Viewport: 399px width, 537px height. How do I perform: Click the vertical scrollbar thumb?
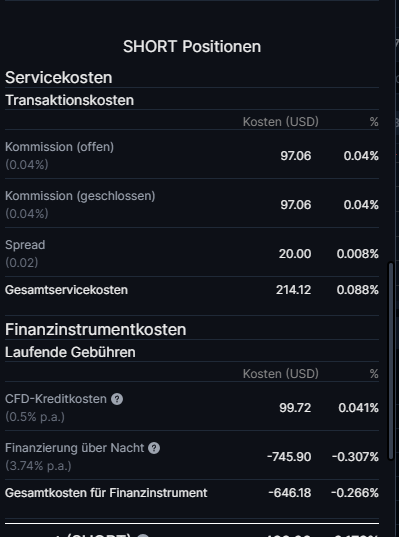[391, 361]
